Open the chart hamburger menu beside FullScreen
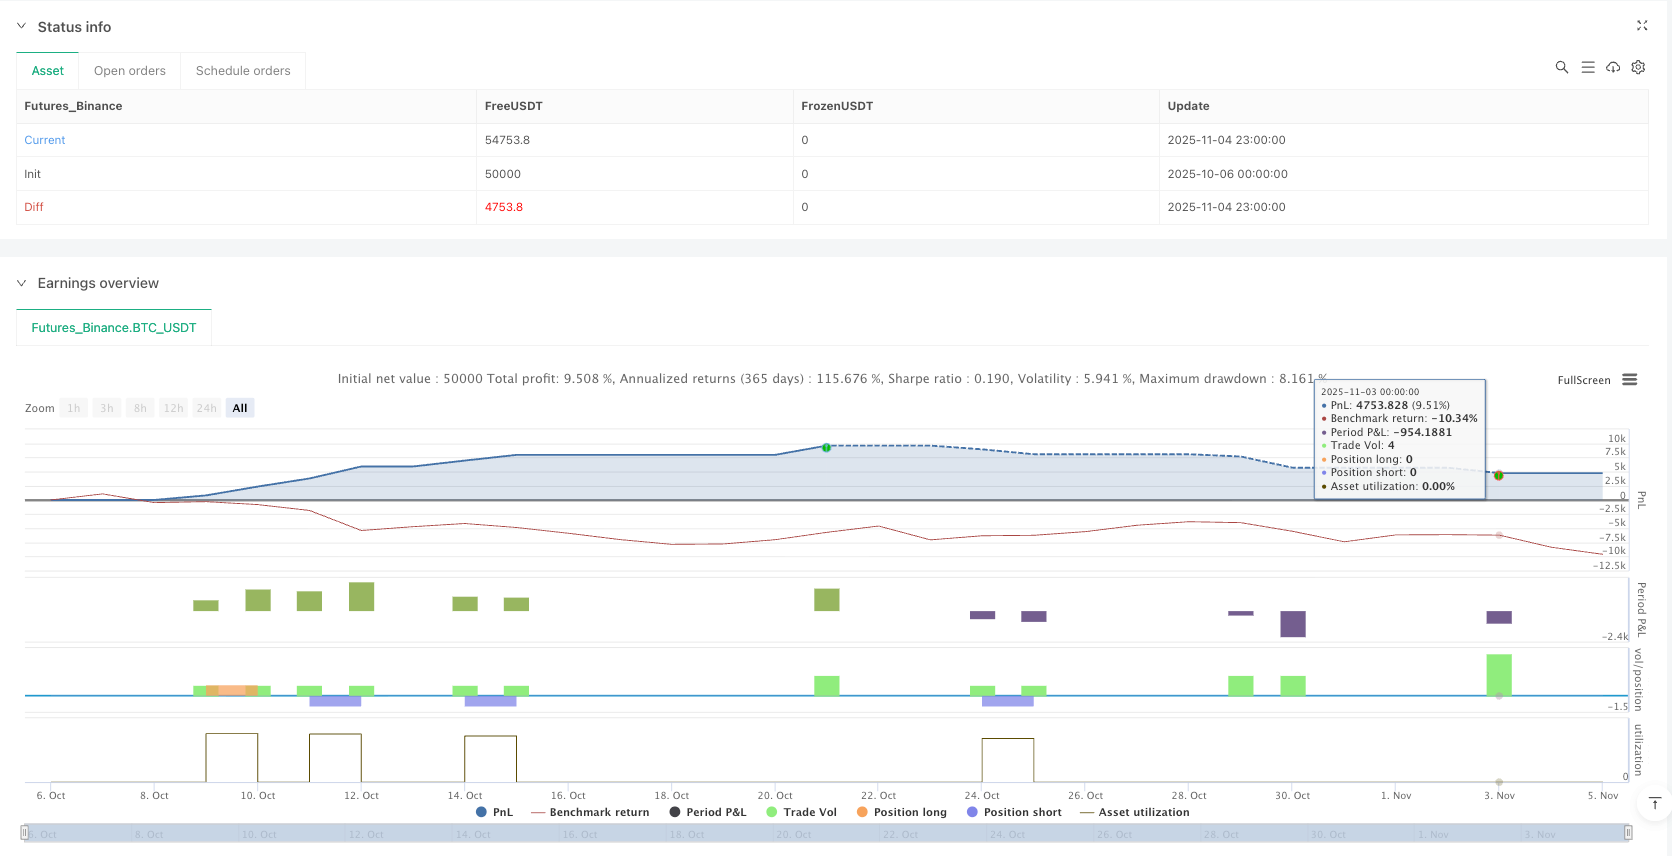 [1629, 380]
